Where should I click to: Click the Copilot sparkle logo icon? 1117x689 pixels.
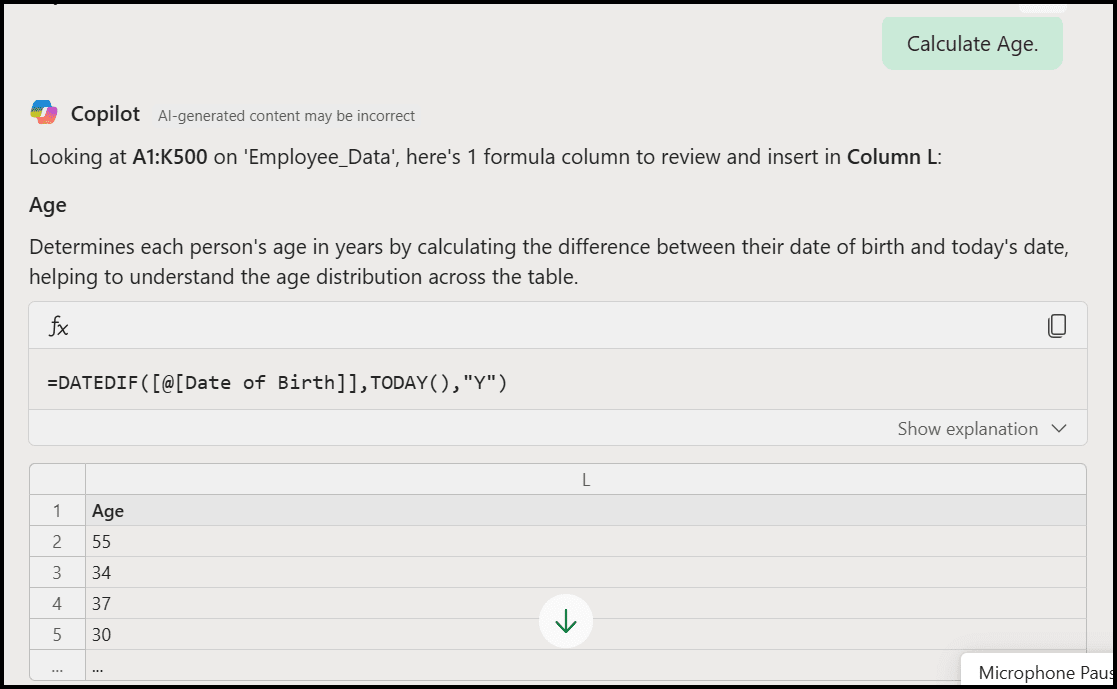(44, 113)
